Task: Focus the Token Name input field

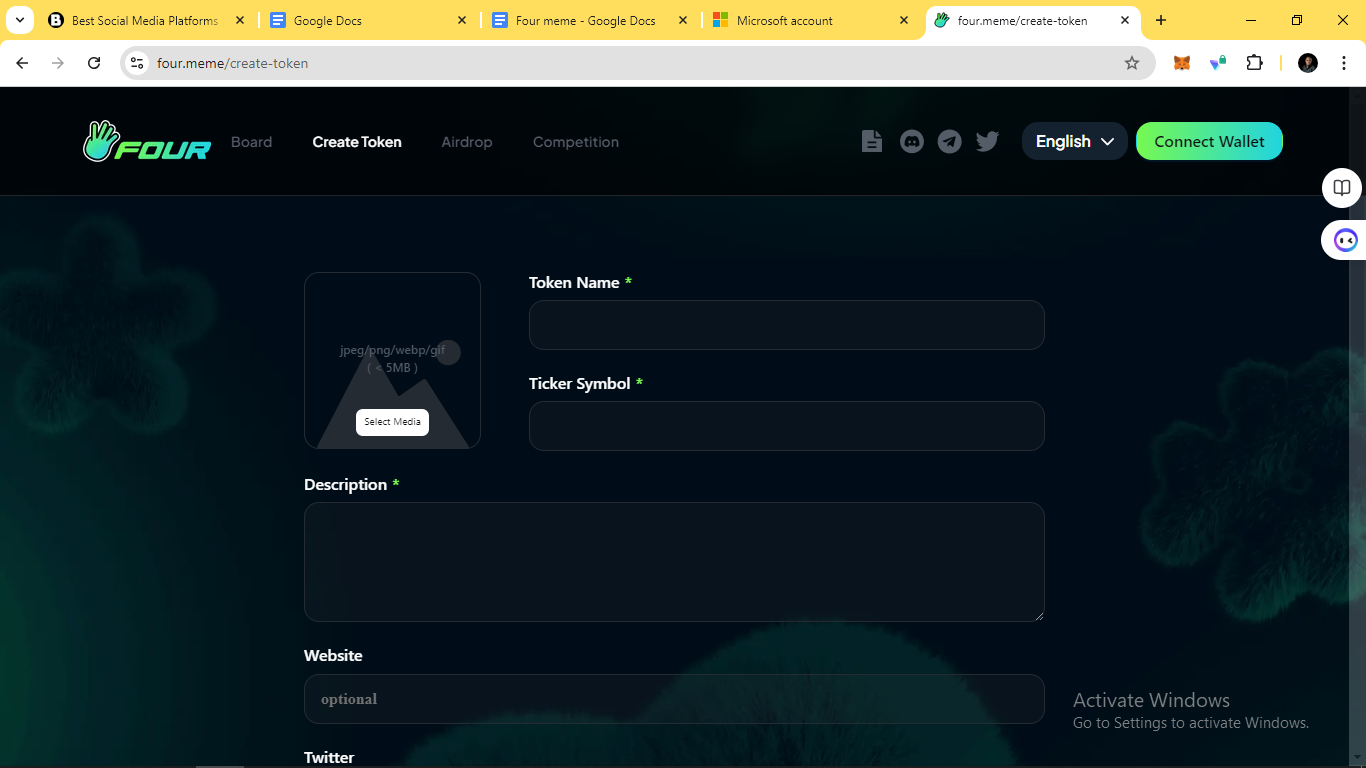Action: (x=786, y=325)
